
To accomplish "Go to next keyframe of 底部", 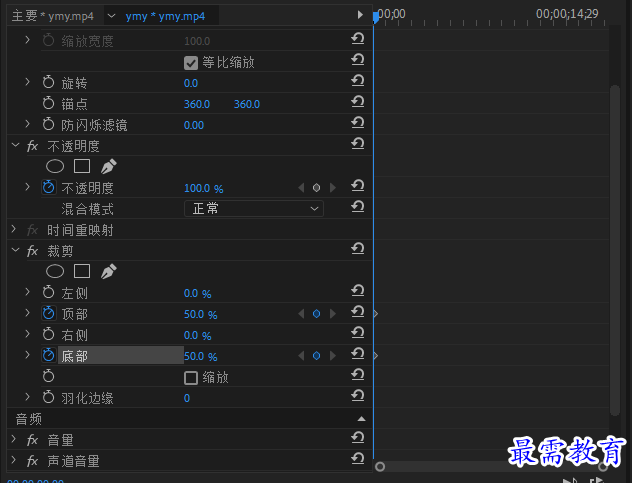I will tap(333, 356).
